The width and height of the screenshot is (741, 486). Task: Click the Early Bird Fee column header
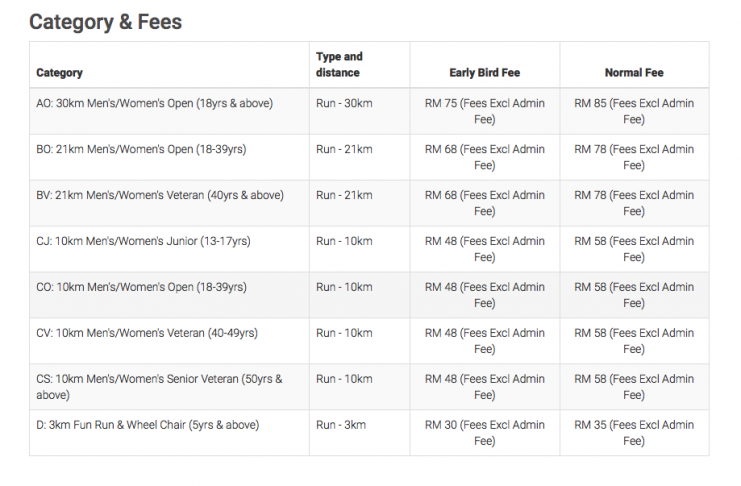[x=484, y=73]
